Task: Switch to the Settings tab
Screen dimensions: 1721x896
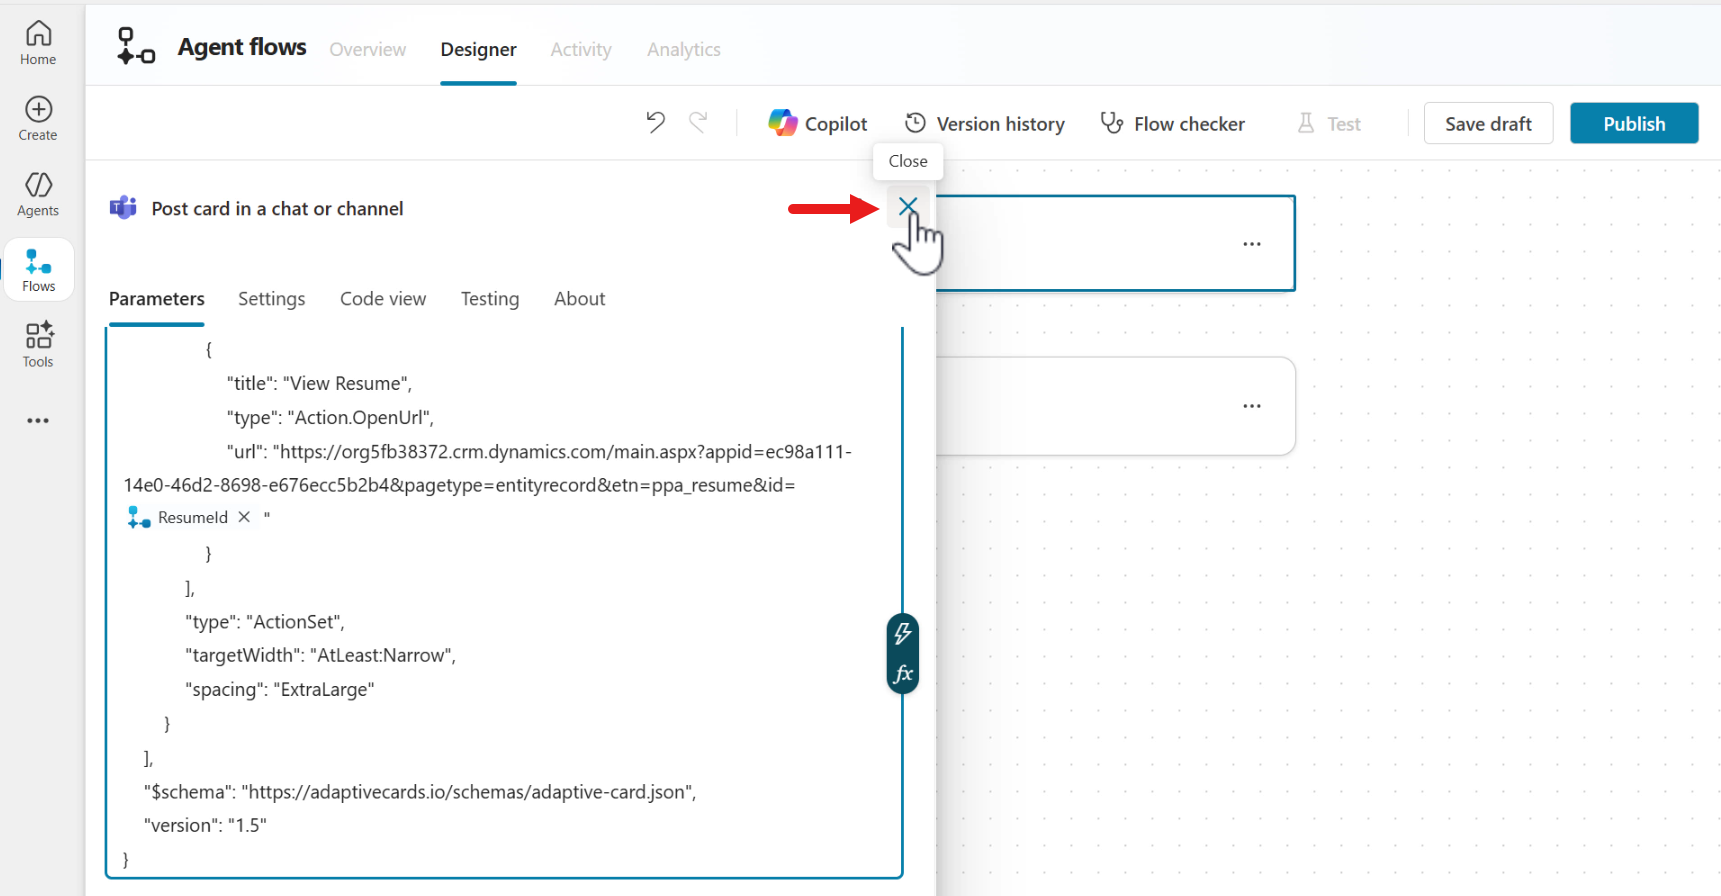Action: [271, 299]
